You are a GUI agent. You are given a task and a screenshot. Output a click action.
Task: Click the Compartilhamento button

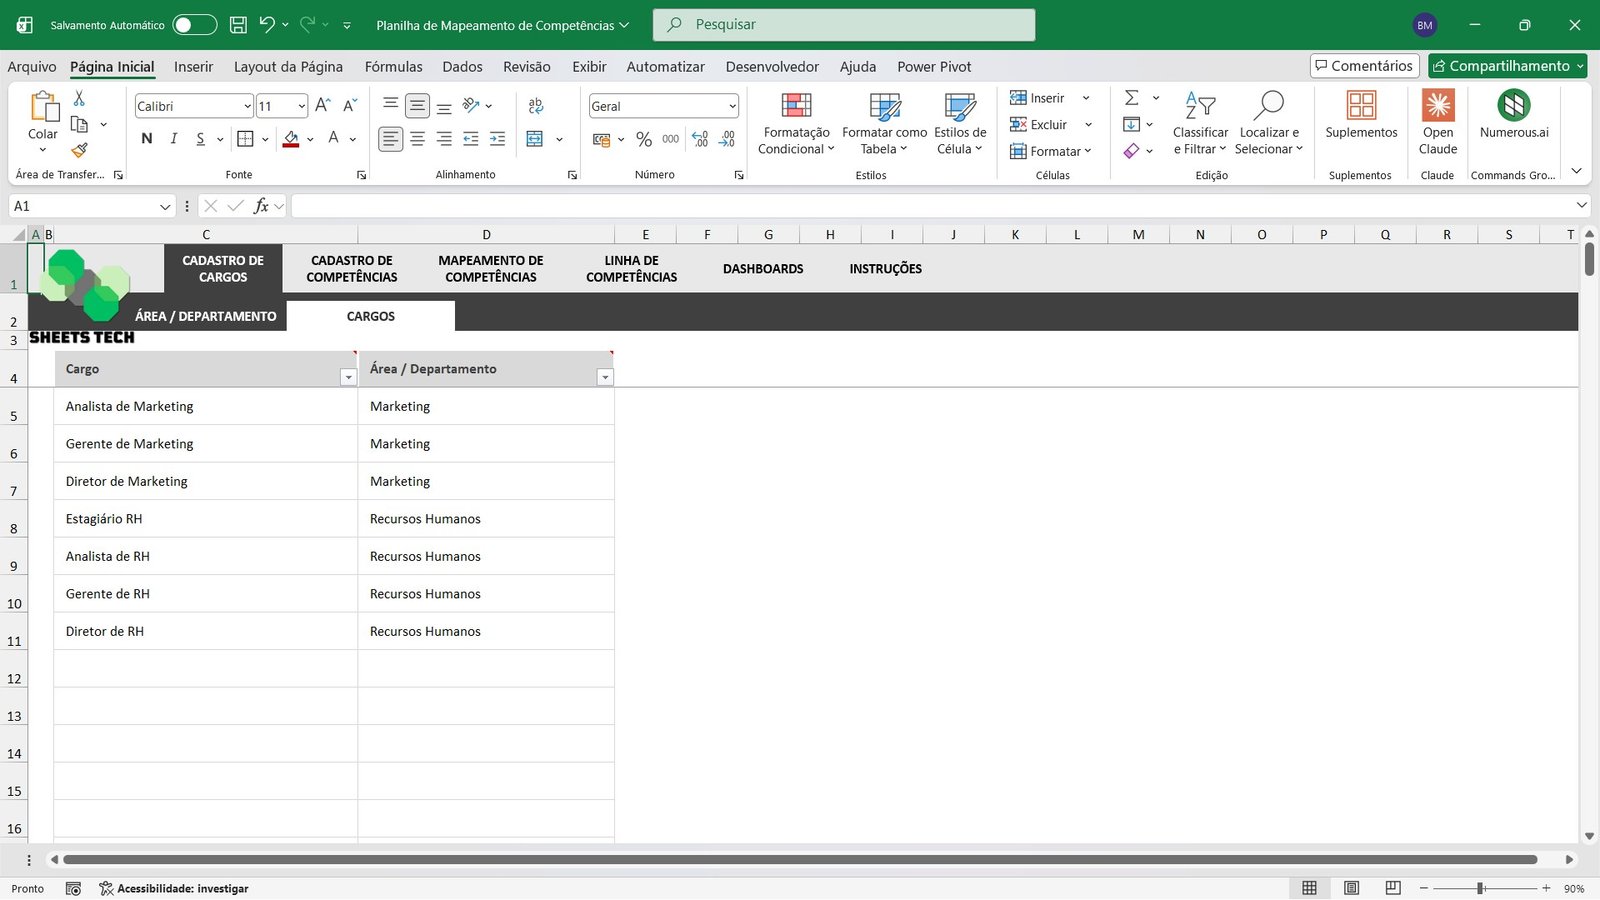(x=1506, y=65)
